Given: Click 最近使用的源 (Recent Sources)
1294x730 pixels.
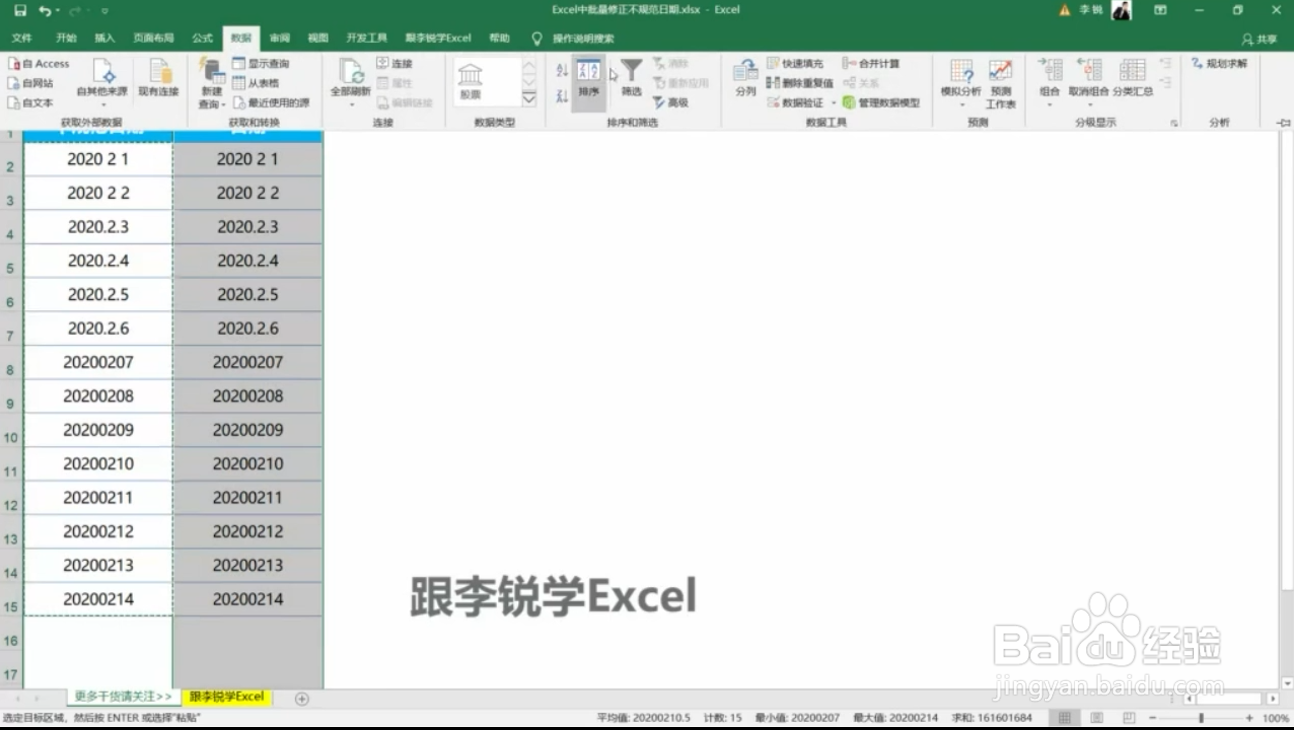Looking at the screenshot, I should click(271, 102).
